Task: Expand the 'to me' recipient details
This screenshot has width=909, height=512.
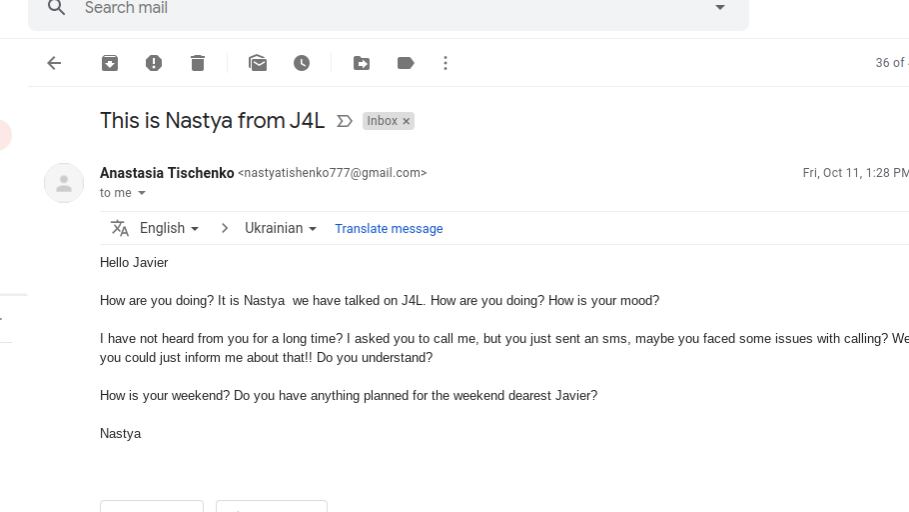Action: (141, 193)
